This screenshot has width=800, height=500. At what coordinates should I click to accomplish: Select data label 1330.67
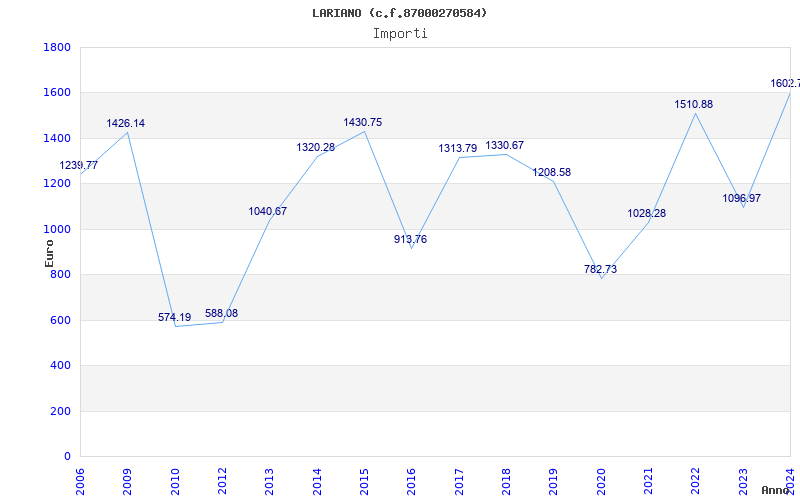pyautogui.click(x=505, y=145)
